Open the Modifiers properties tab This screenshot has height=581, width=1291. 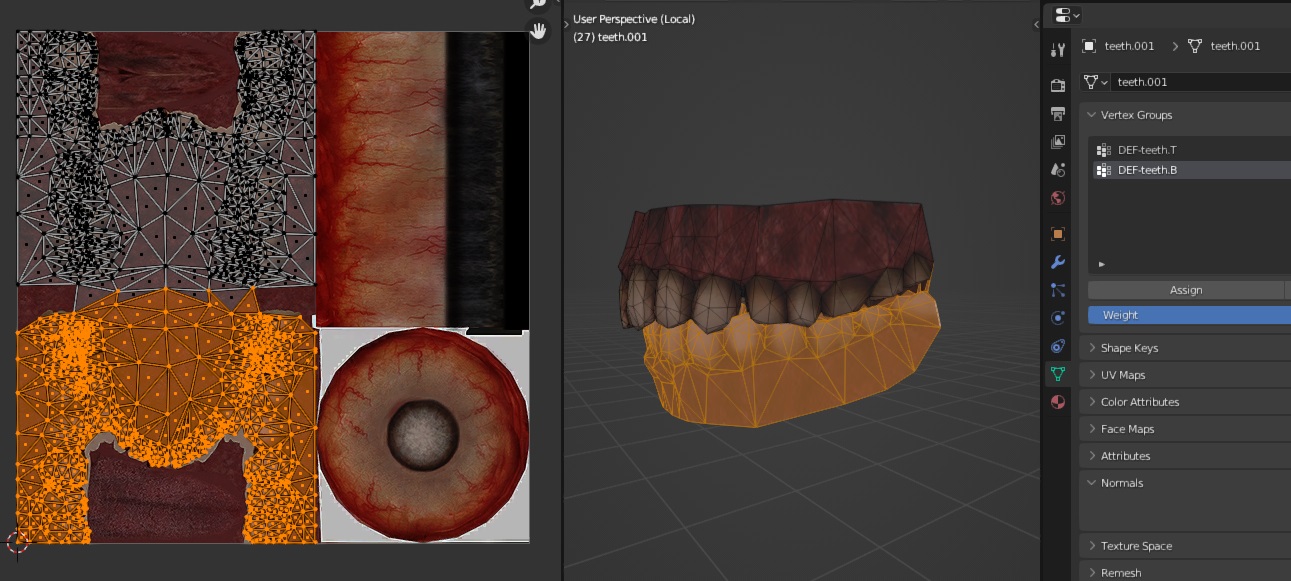pyautogui.click(x=1058, y=262)
